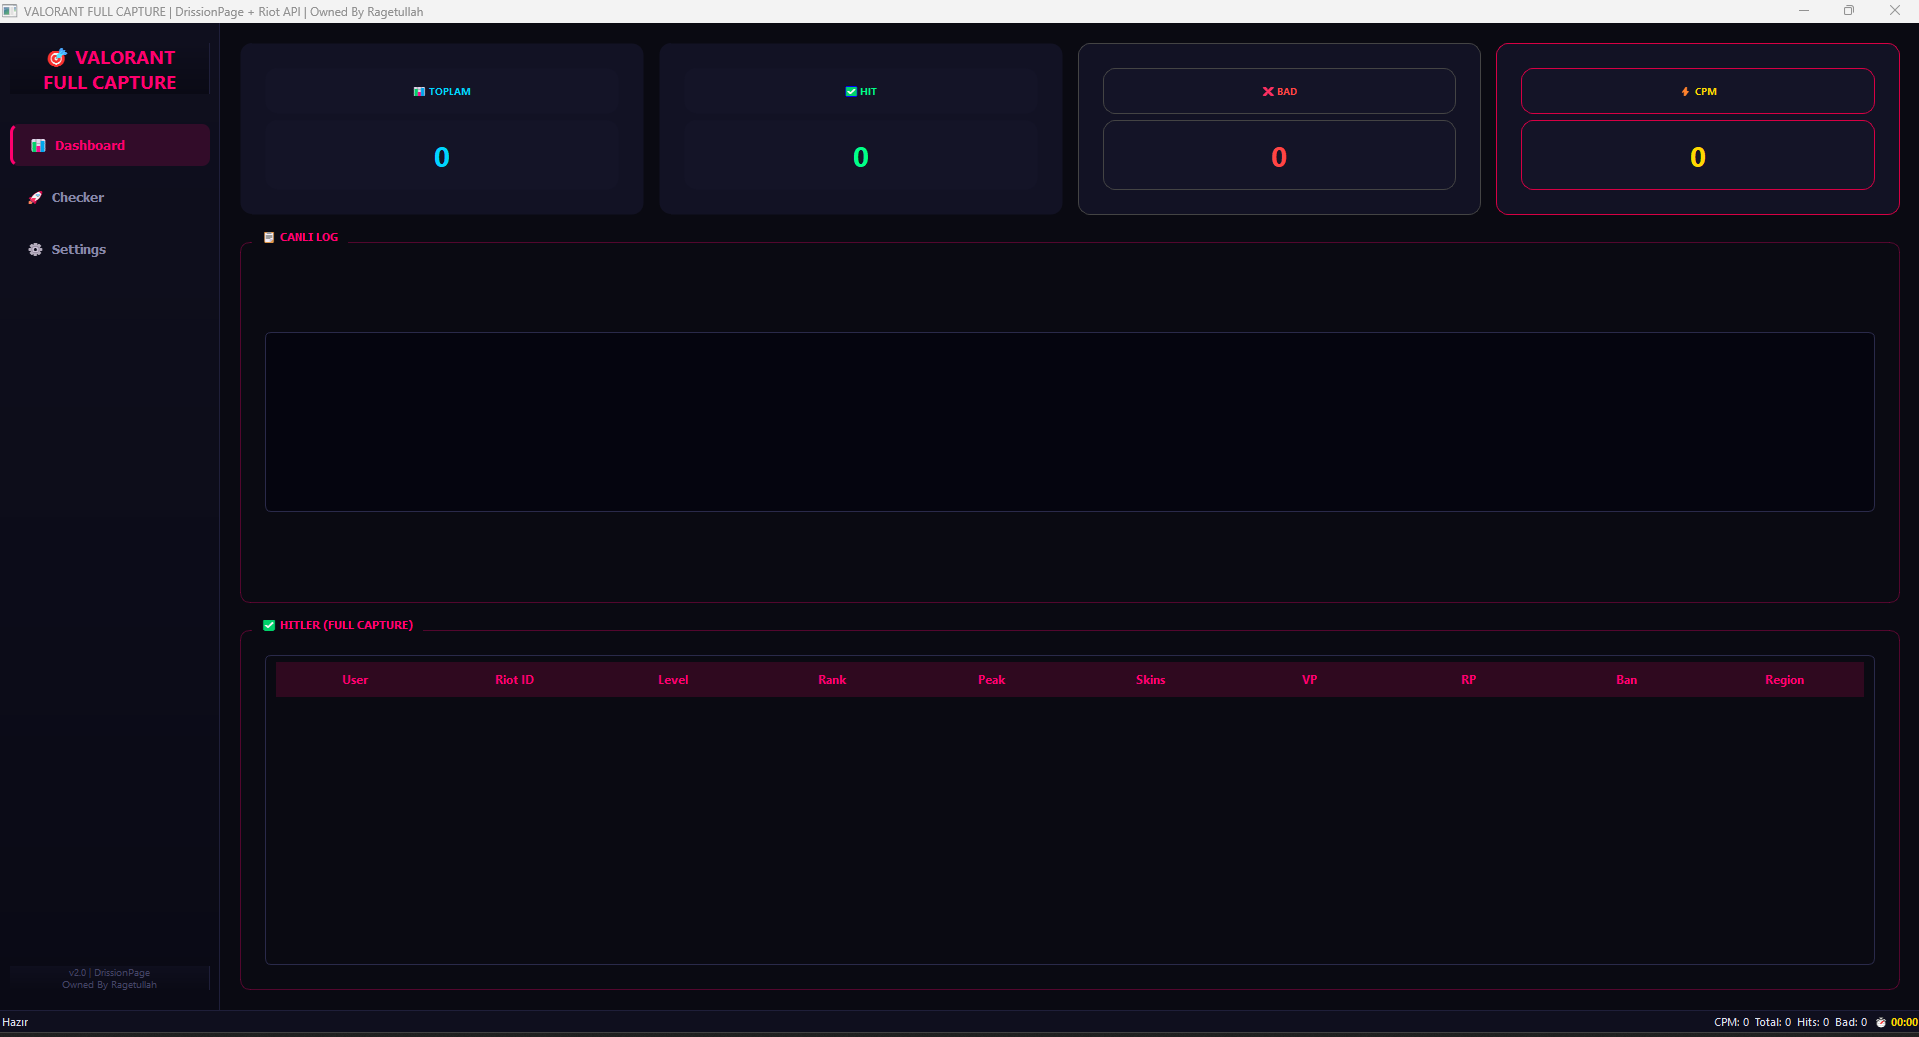Click the VP column header
The height and width of the screenshot is (1037, 1919).
[x=1309, y=680]
